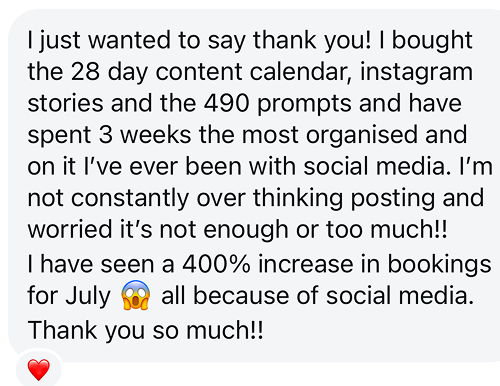Click the words "Thank you so much!!"

point(145,331)
